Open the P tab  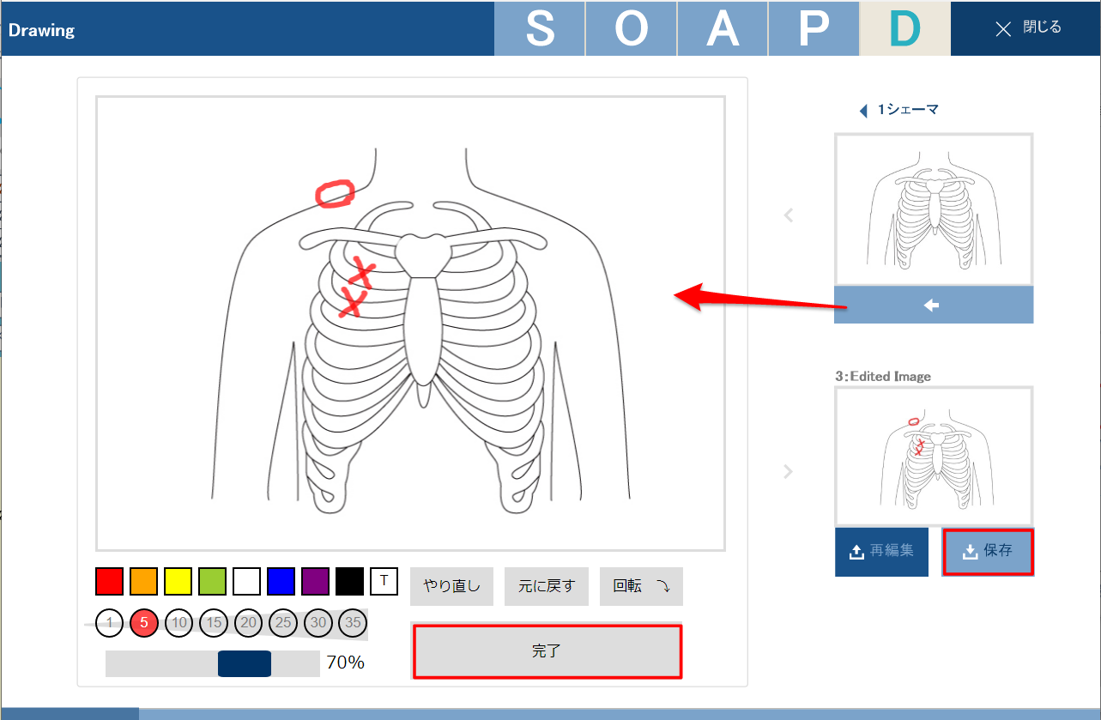coord(813,29)
